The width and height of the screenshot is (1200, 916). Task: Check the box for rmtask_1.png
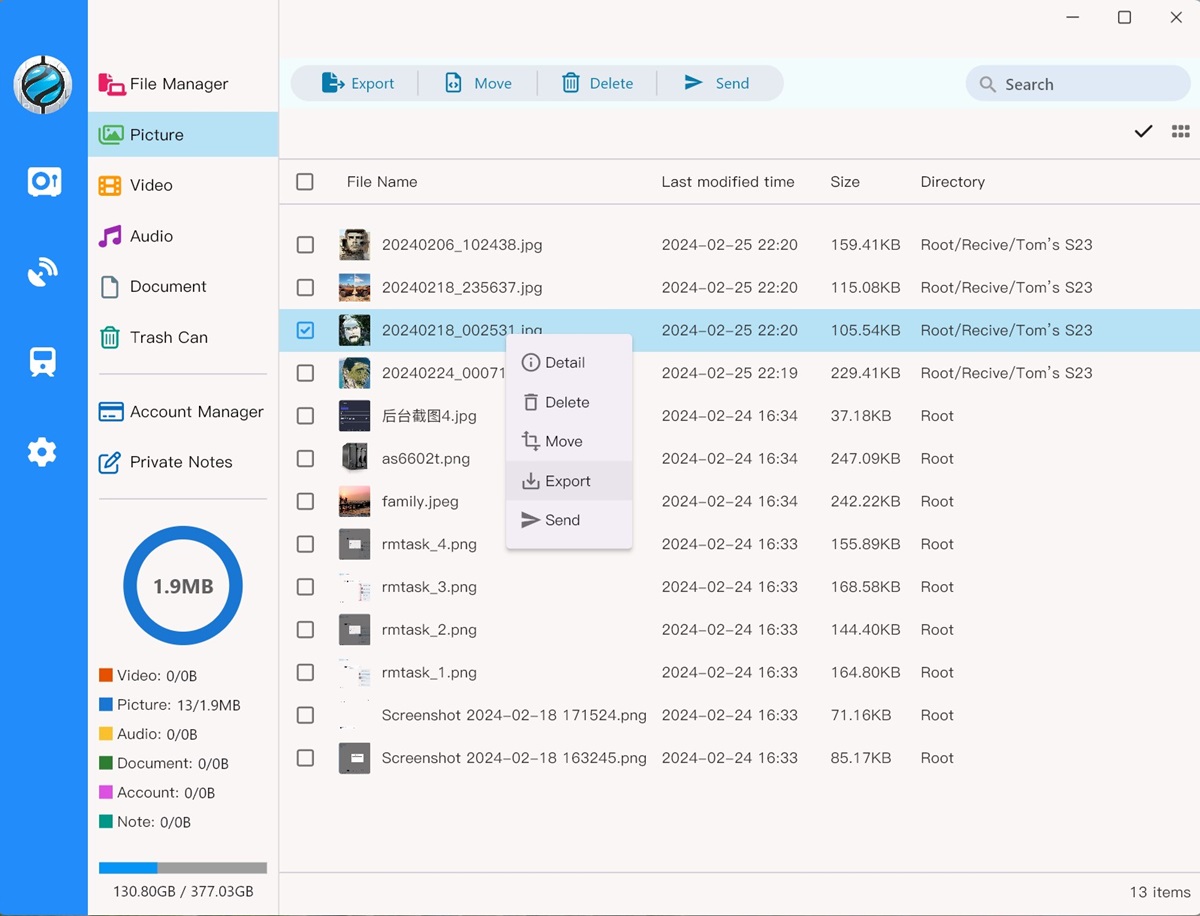(305, 673)
